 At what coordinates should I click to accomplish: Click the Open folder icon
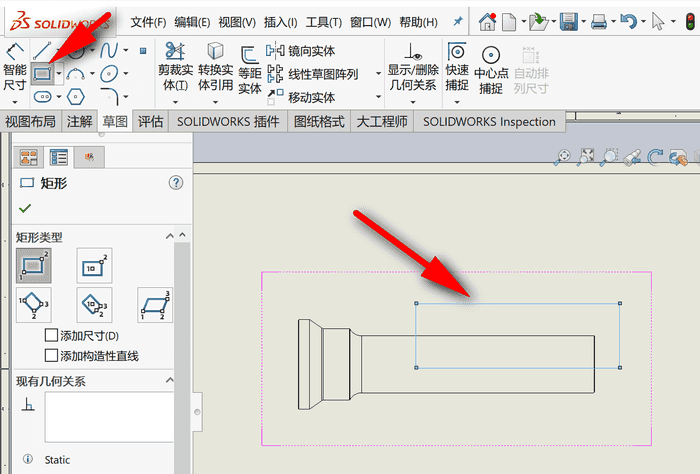point(538,21)
